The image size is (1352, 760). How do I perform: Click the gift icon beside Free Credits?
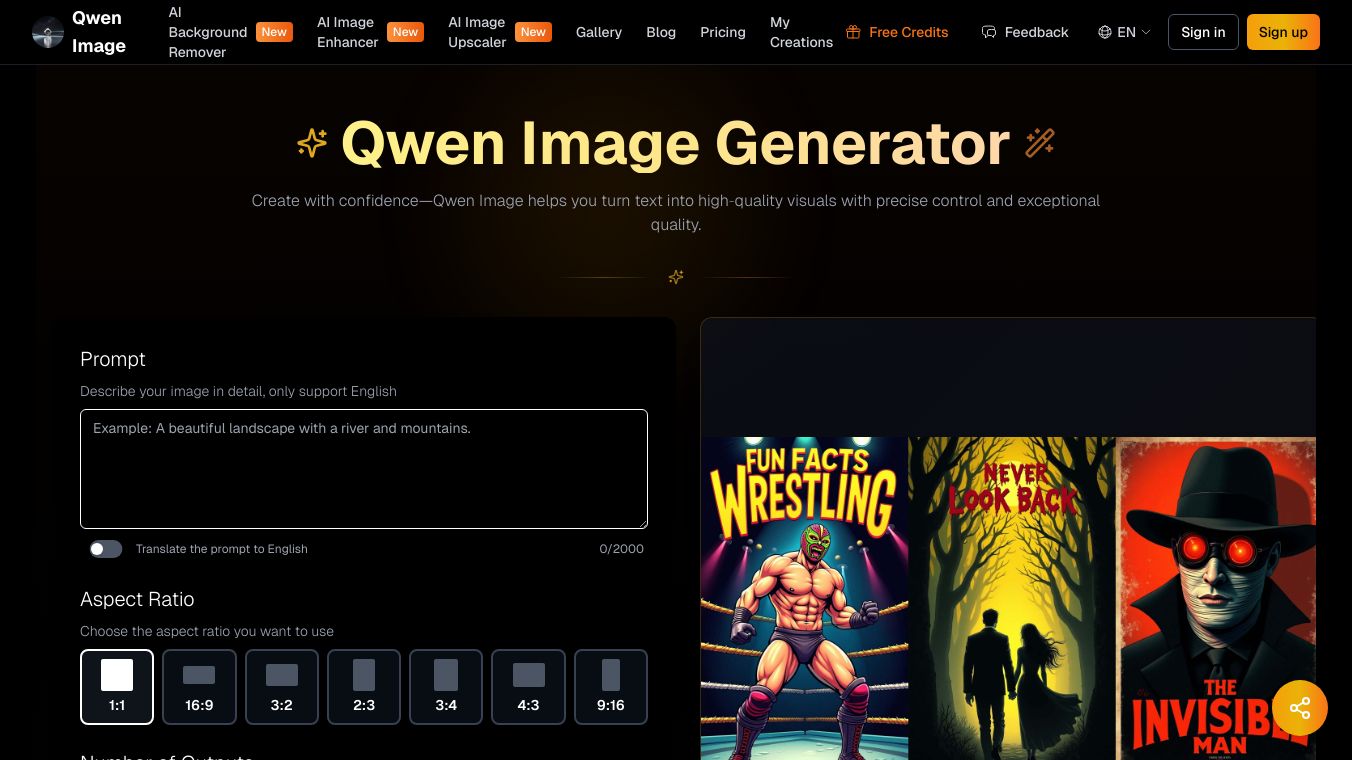tap(853, 32)
